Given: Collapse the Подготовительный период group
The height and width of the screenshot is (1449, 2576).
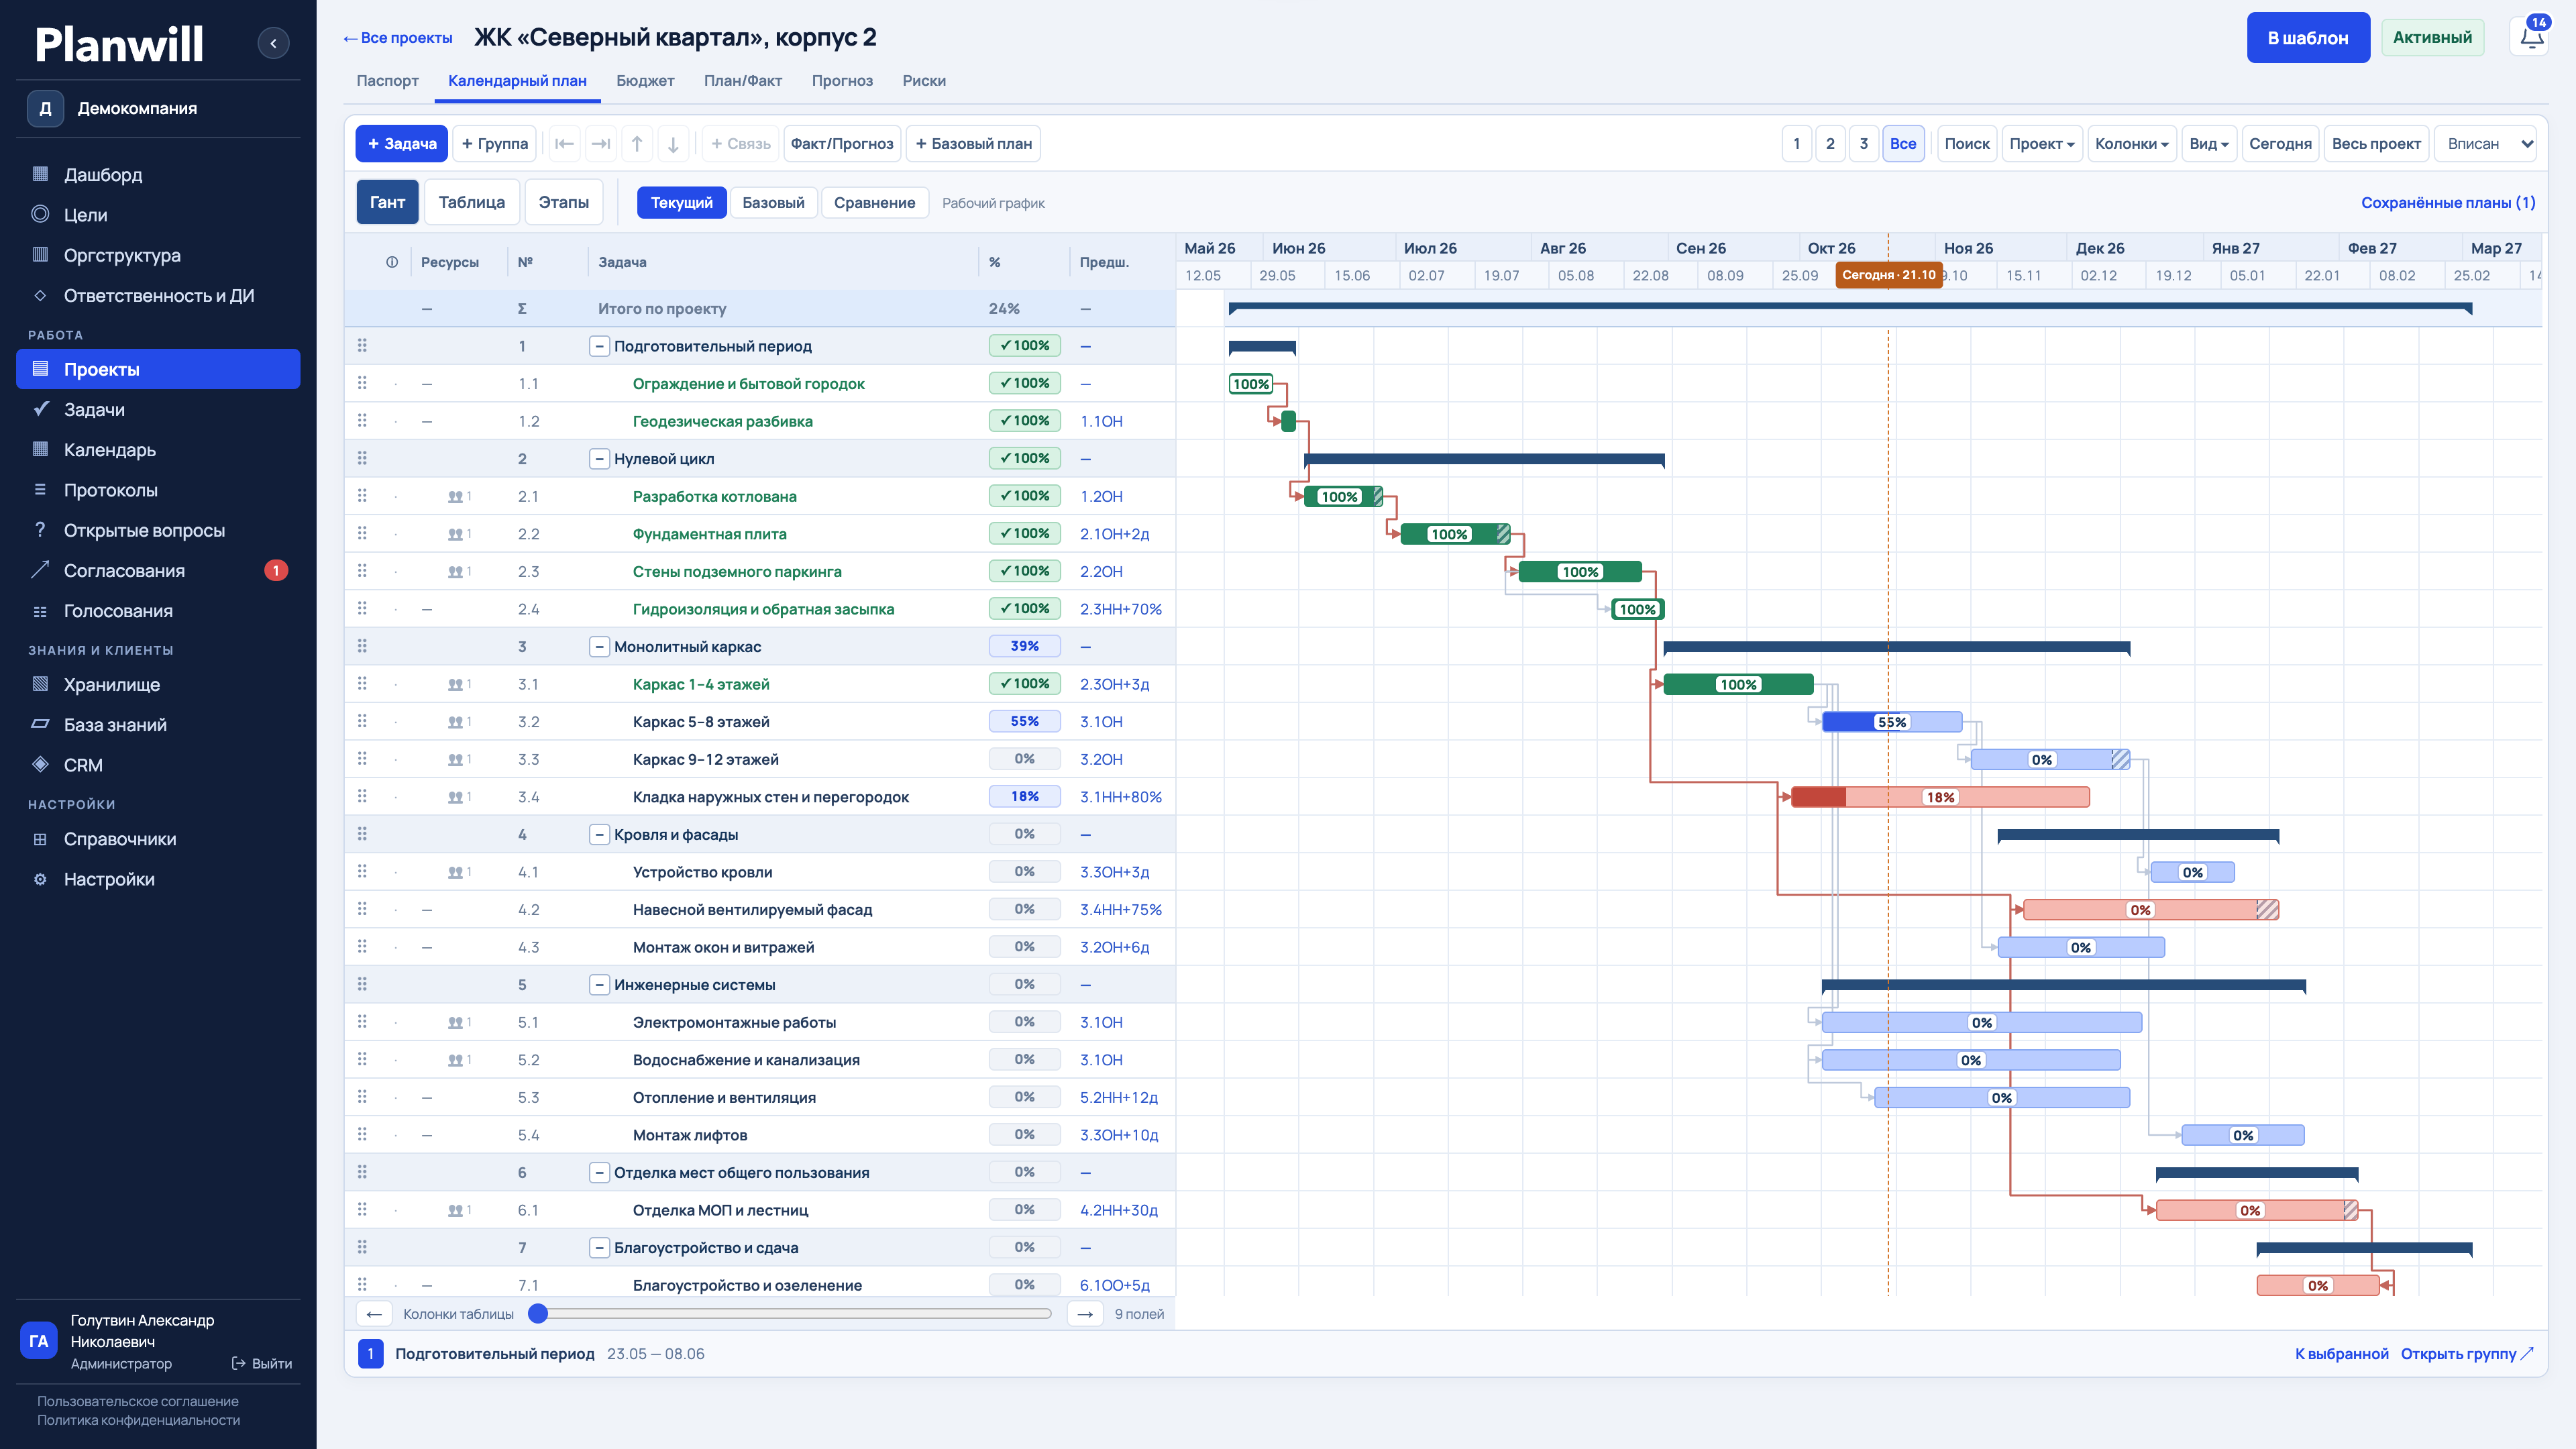Looking at the screenshot, I should [x=599, y=346].
